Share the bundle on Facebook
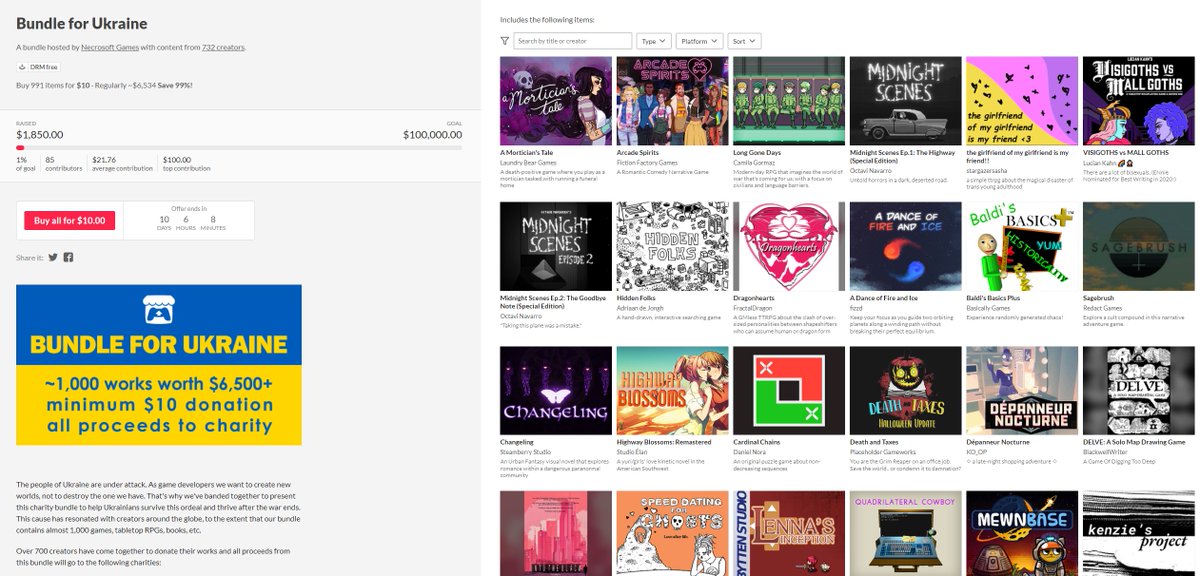The width and height of the screenshot is (1200, 576). 68,257
